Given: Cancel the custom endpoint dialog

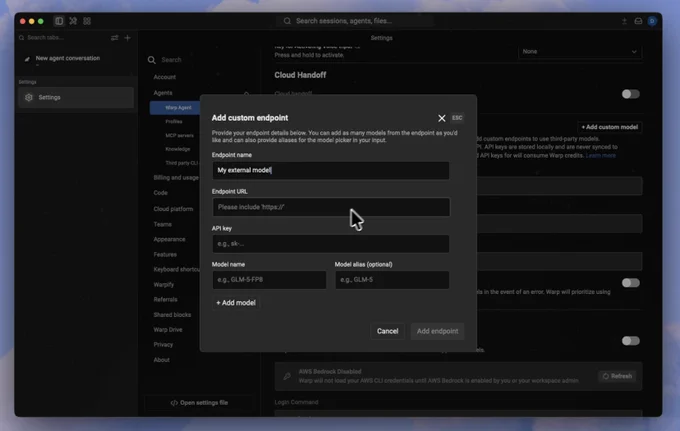Looking at the screenshot, I should pyautogui.click(x=387, y=331).
